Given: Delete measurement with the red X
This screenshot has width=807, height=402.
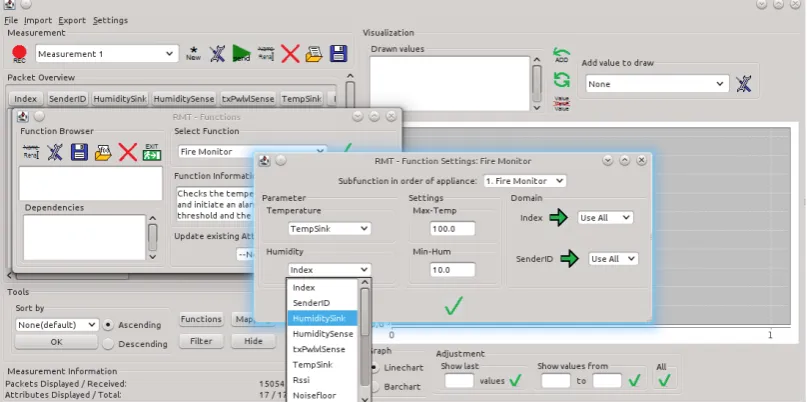Looking at the screenshot, I should [x=290, y=54].
